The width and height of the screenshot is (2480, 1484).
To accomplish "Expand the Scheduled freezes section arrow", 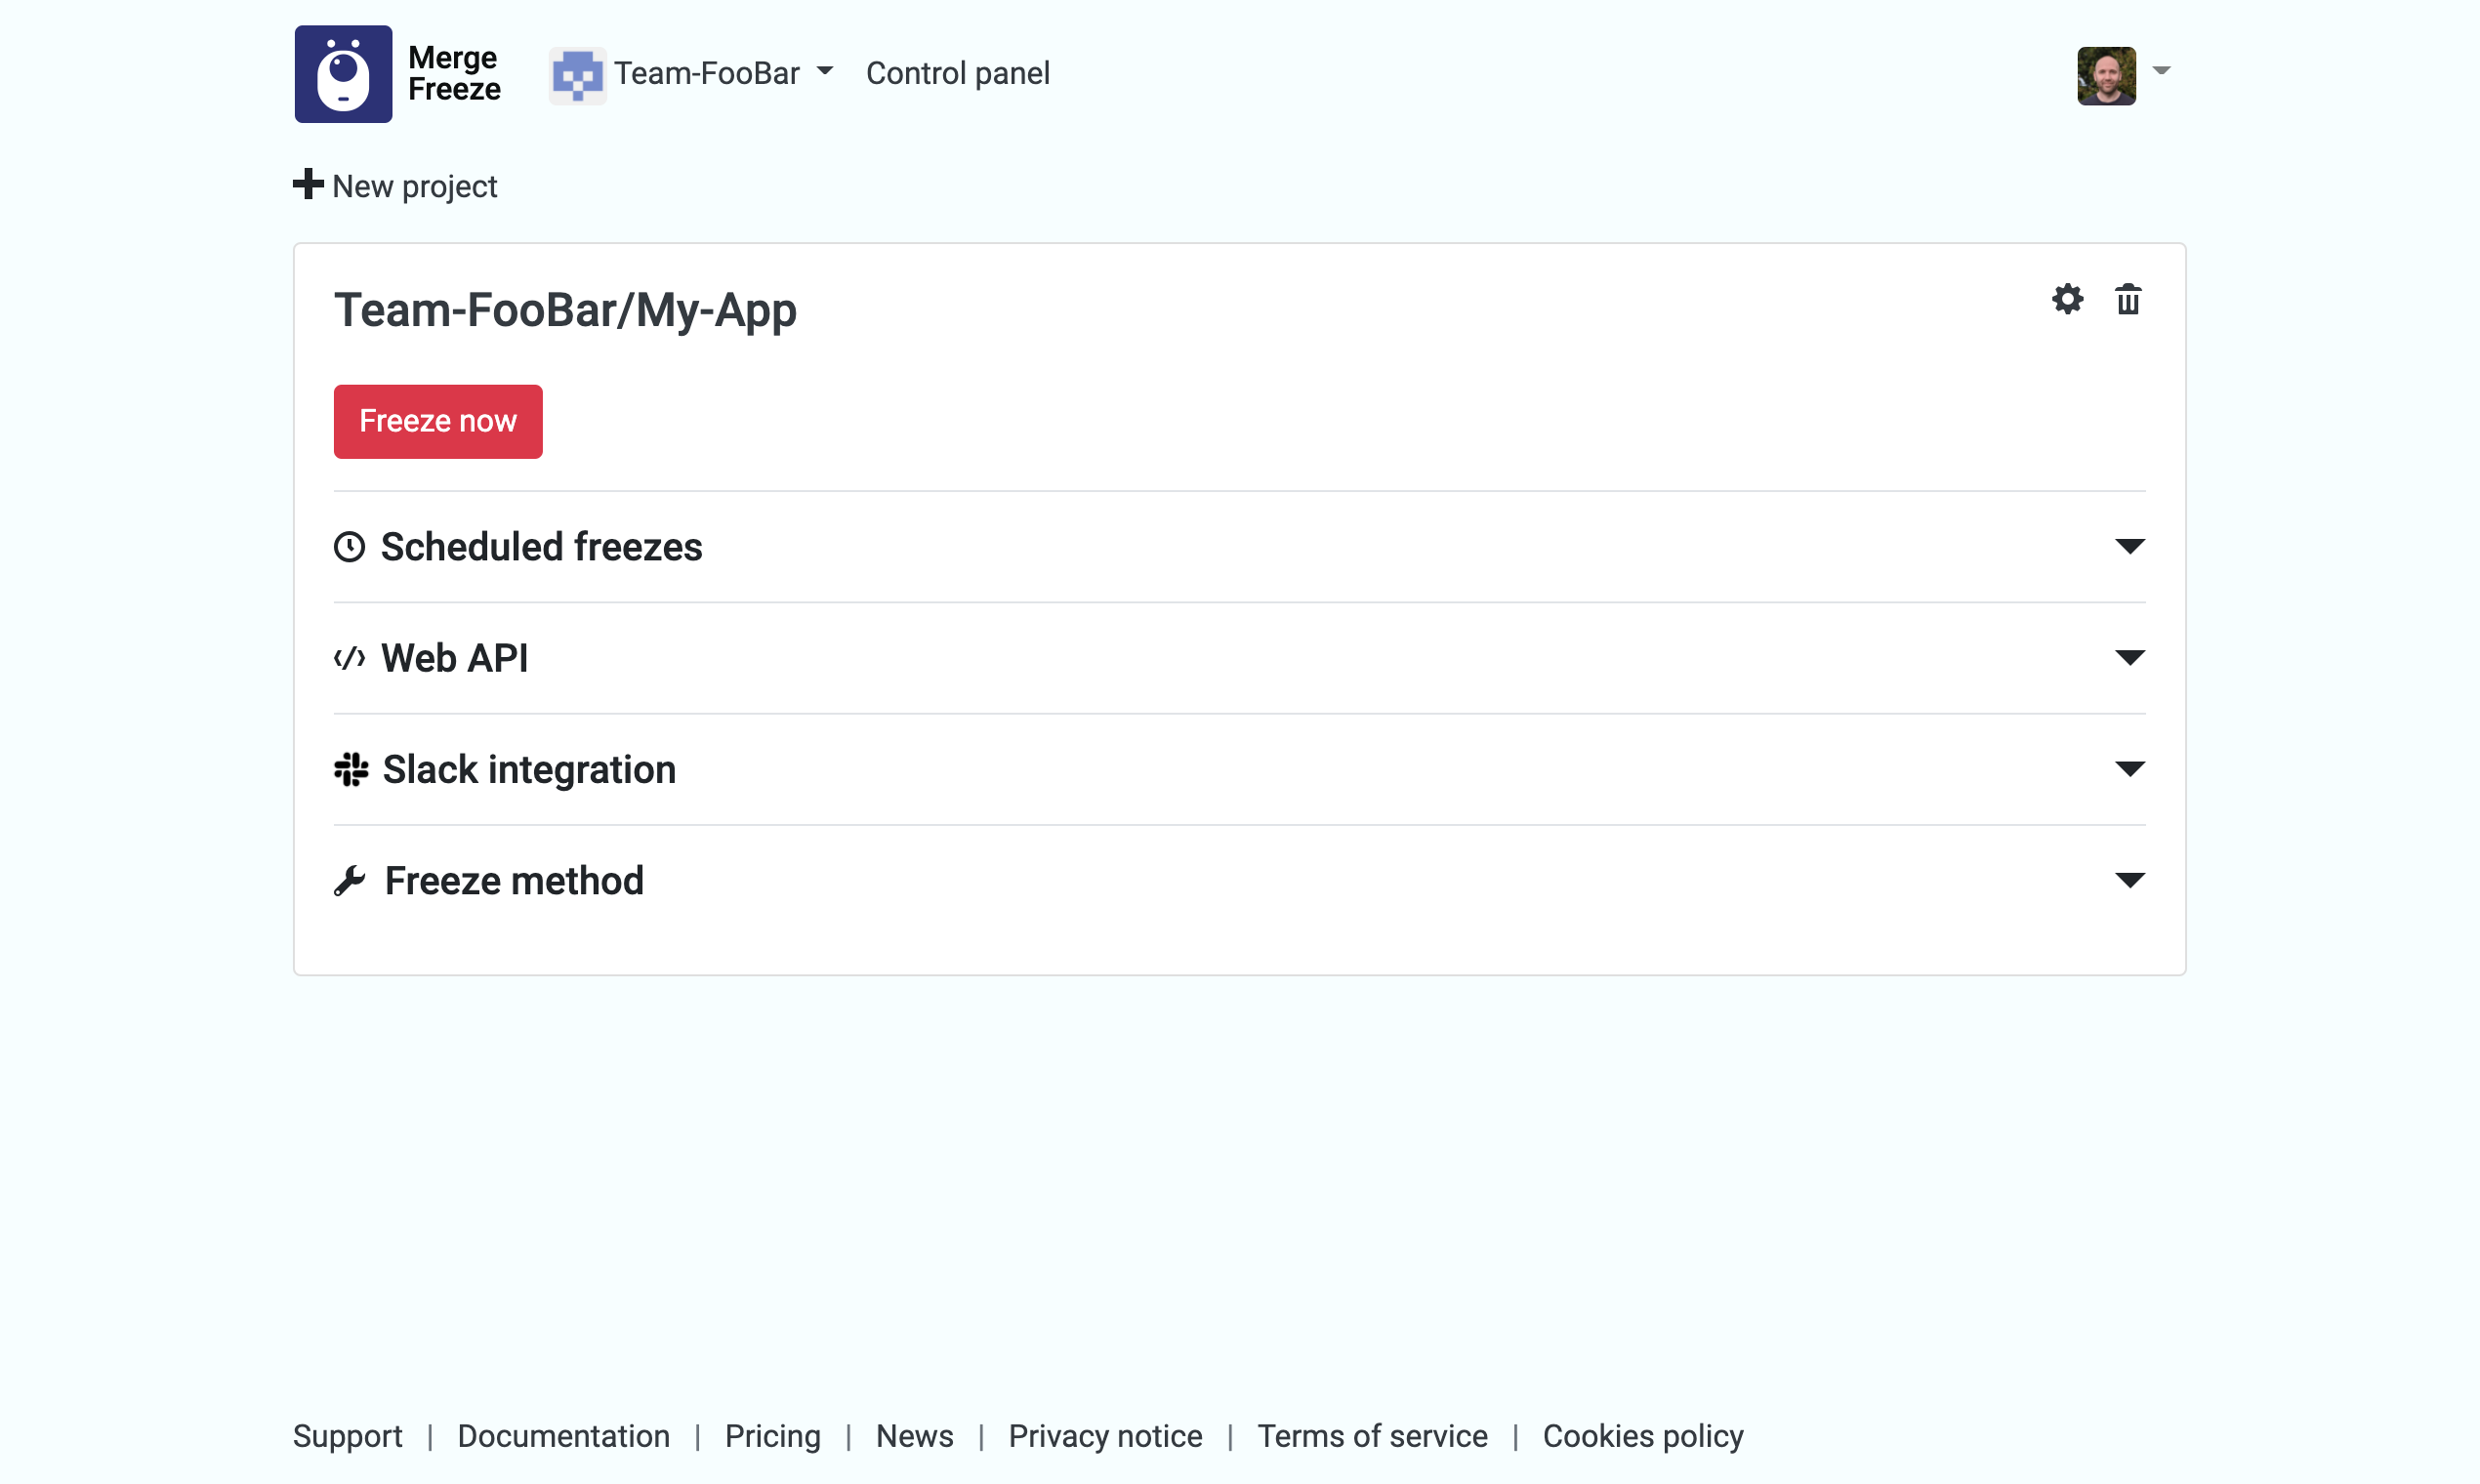I will tap(2129, 546).
